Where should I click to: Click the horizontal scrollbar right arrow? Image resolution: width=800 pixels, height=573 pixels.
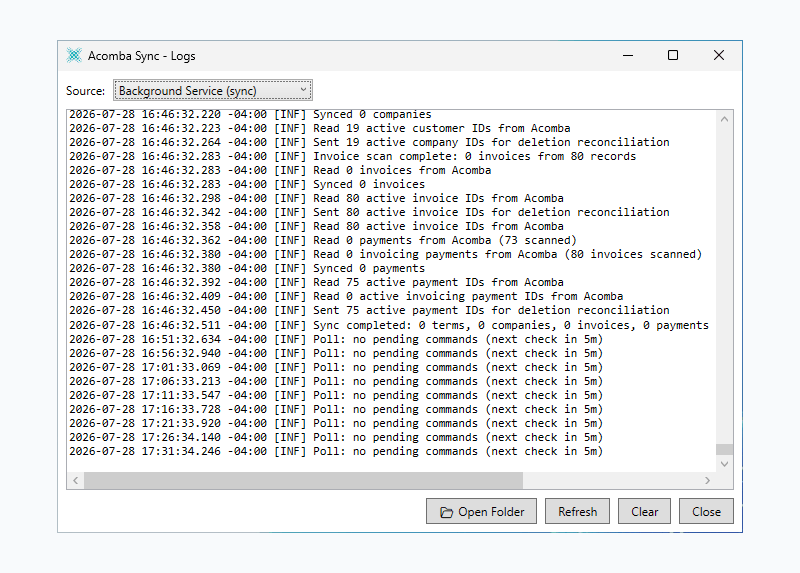click(707, 481)
